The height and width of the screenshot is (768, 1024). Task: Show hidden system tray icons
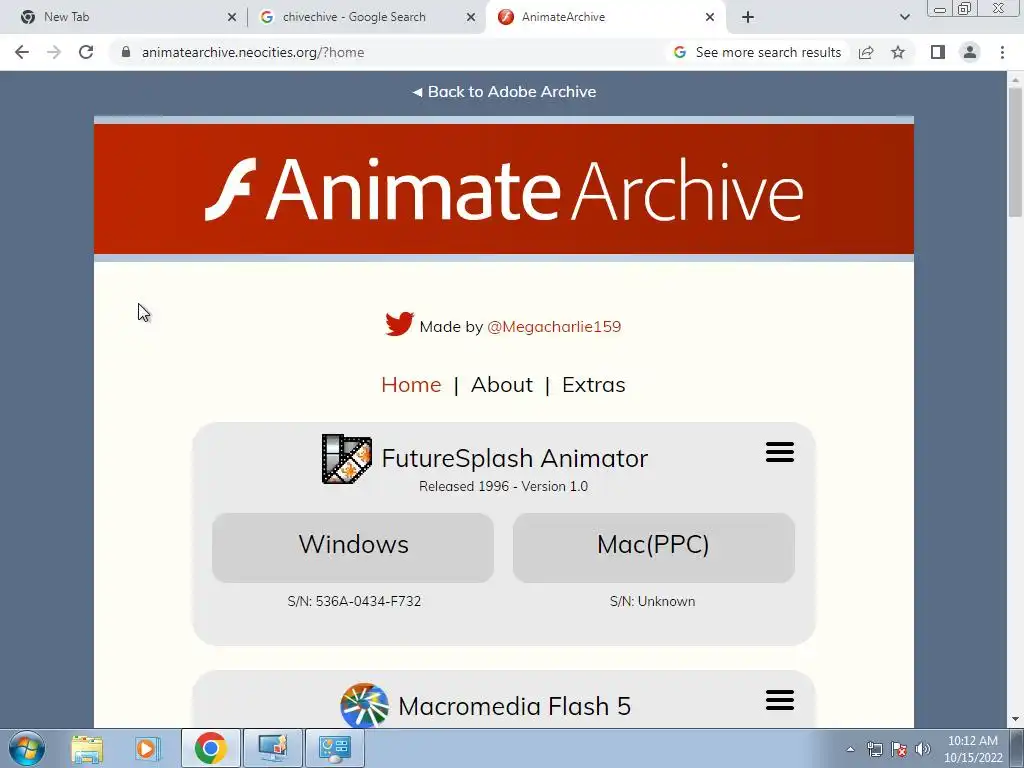coord(850,749)
